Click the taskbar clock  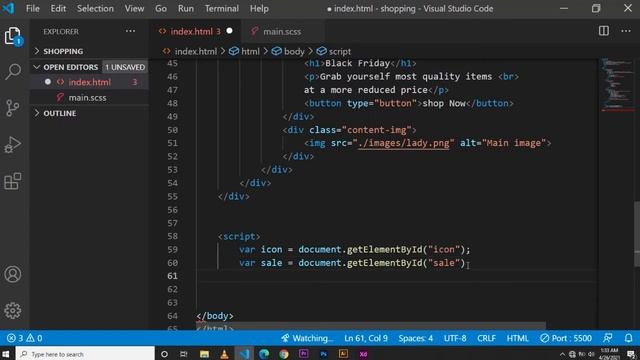pos(609,354)
